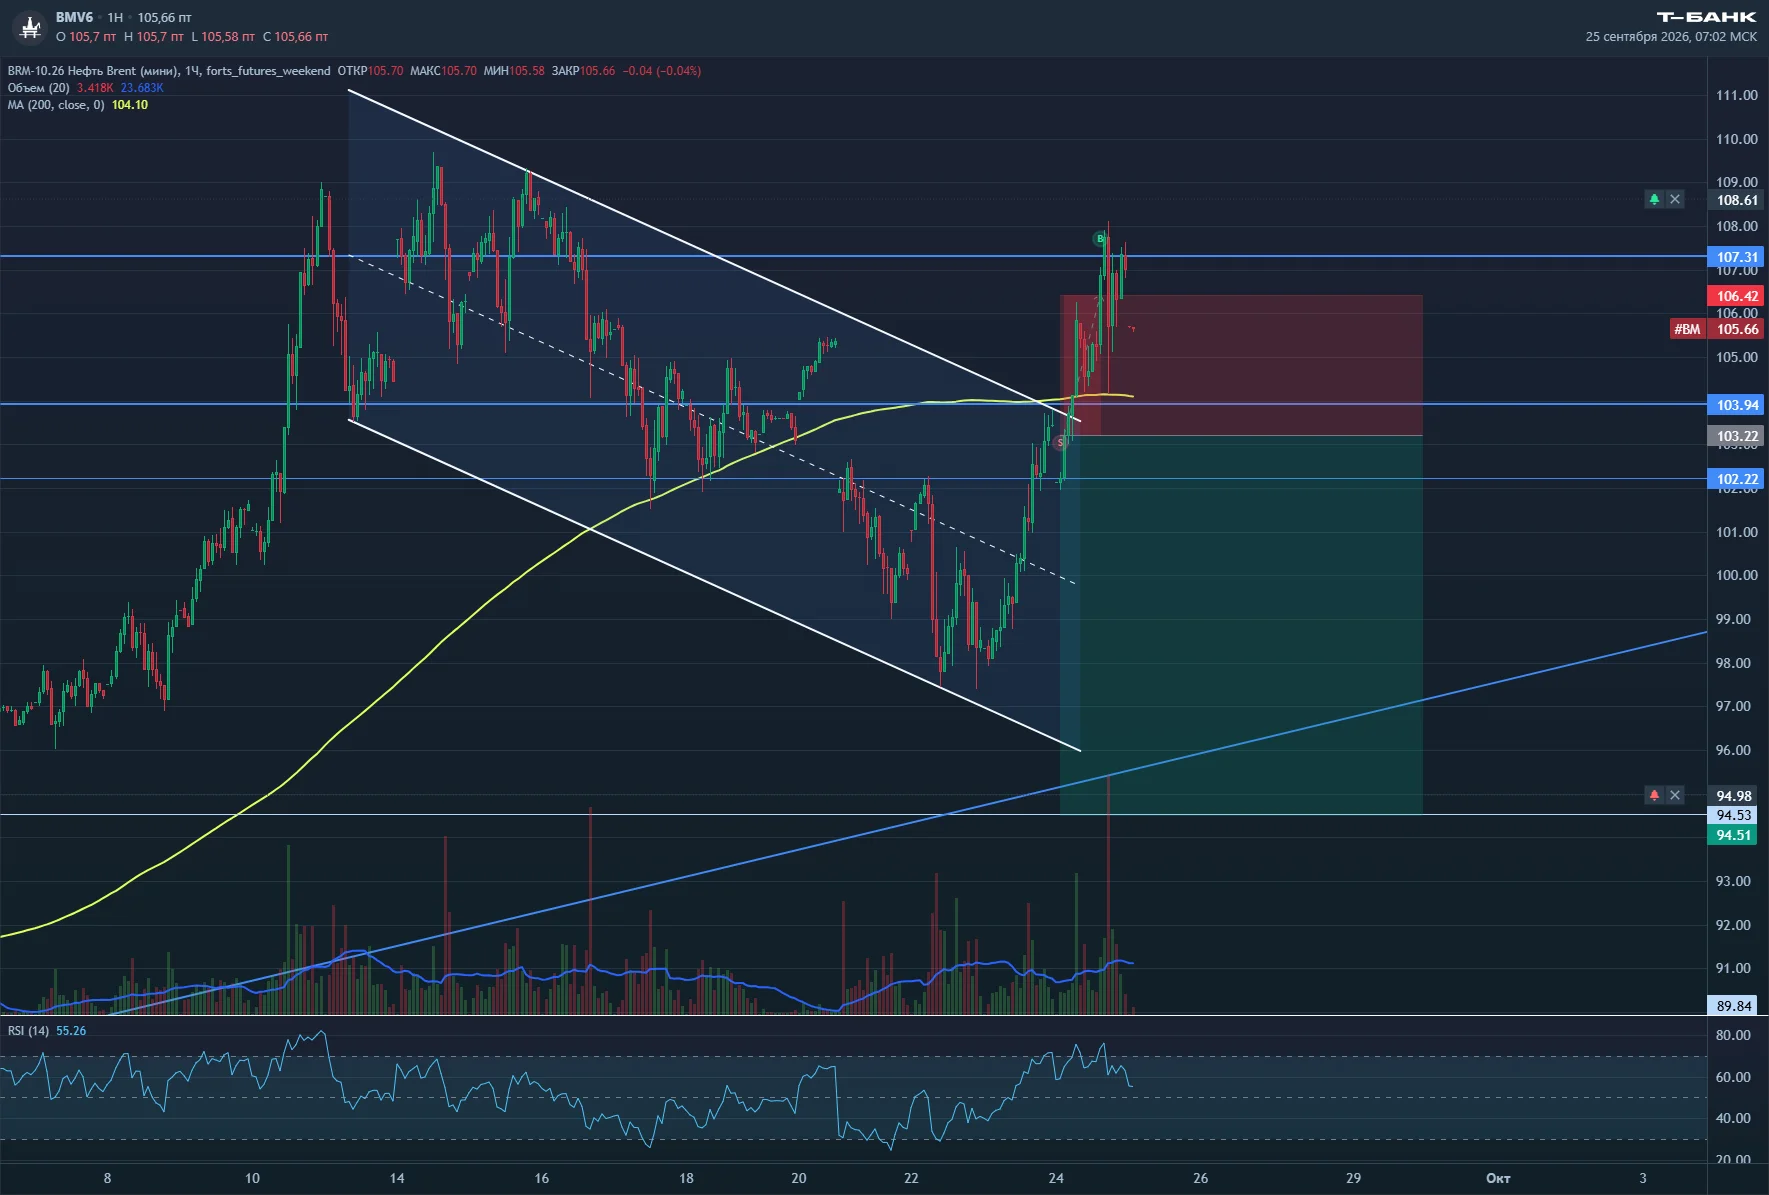Click the 94.53 price label
1769x1195 pixels.
coord(1734,815)
